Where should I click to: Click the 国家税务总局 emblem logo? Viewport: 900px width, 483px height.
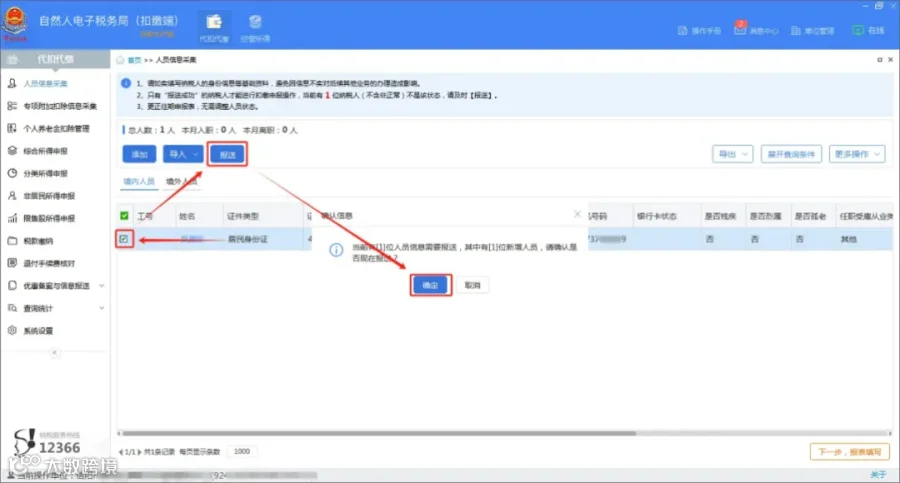[15, 22]
